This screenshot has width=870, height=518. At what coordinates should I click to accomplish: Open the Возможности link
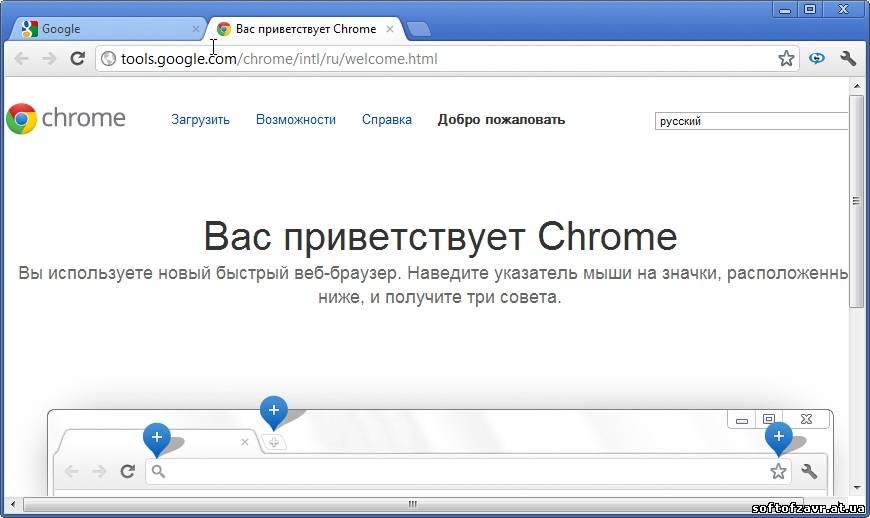coord(296,119)
